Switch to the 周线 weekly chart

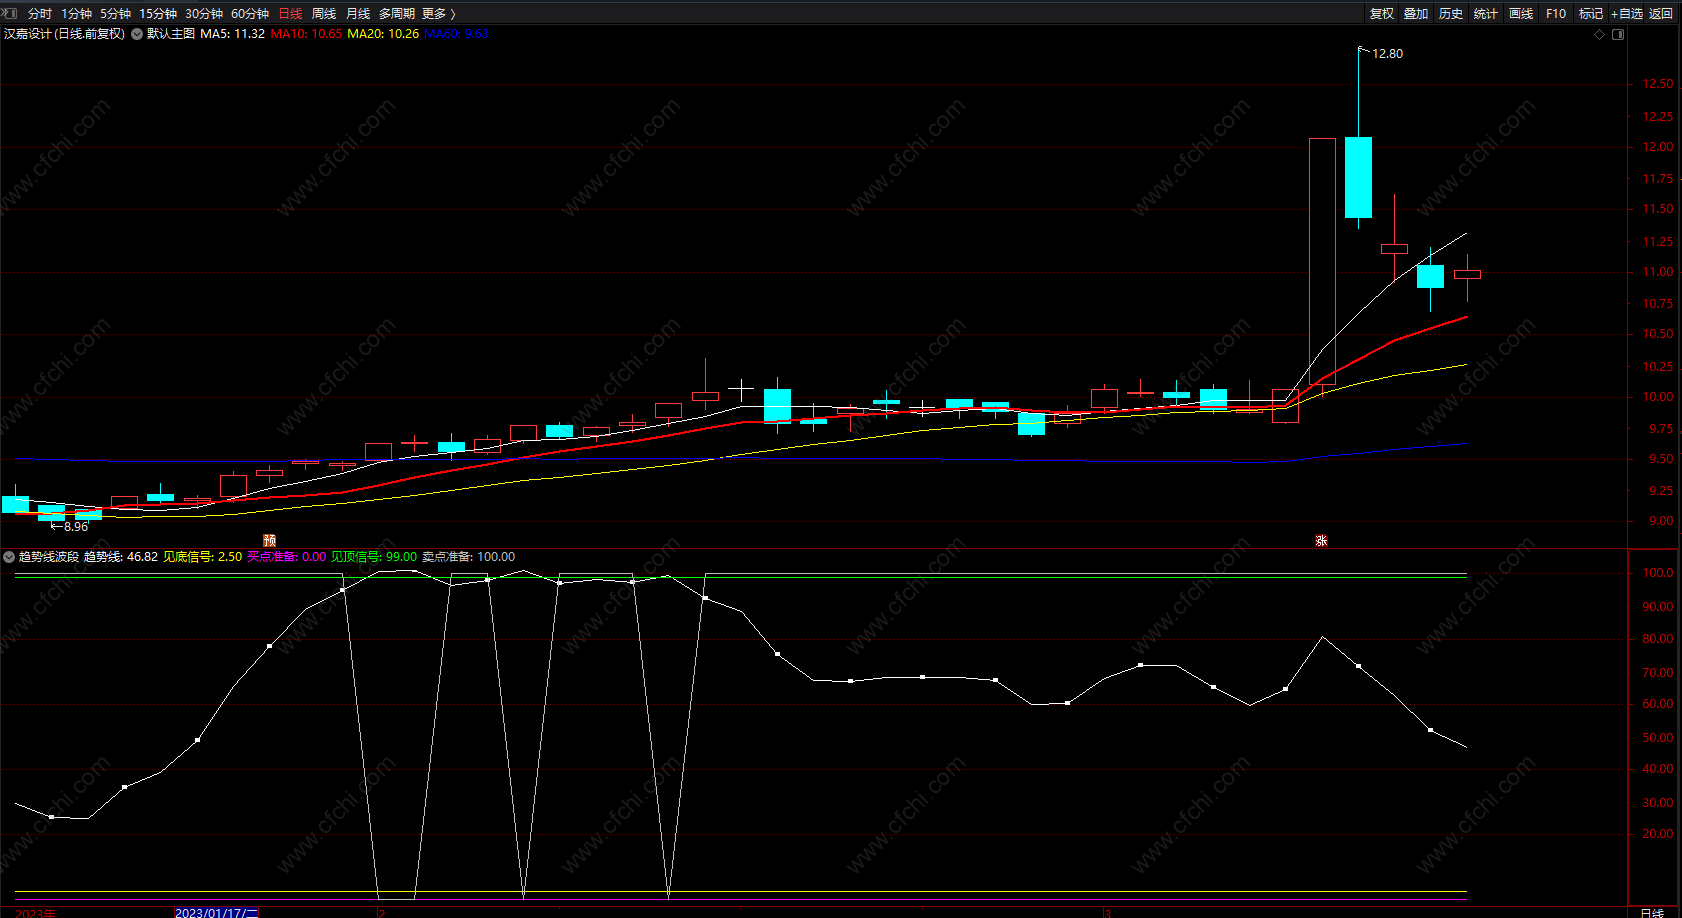pos(324,14)
